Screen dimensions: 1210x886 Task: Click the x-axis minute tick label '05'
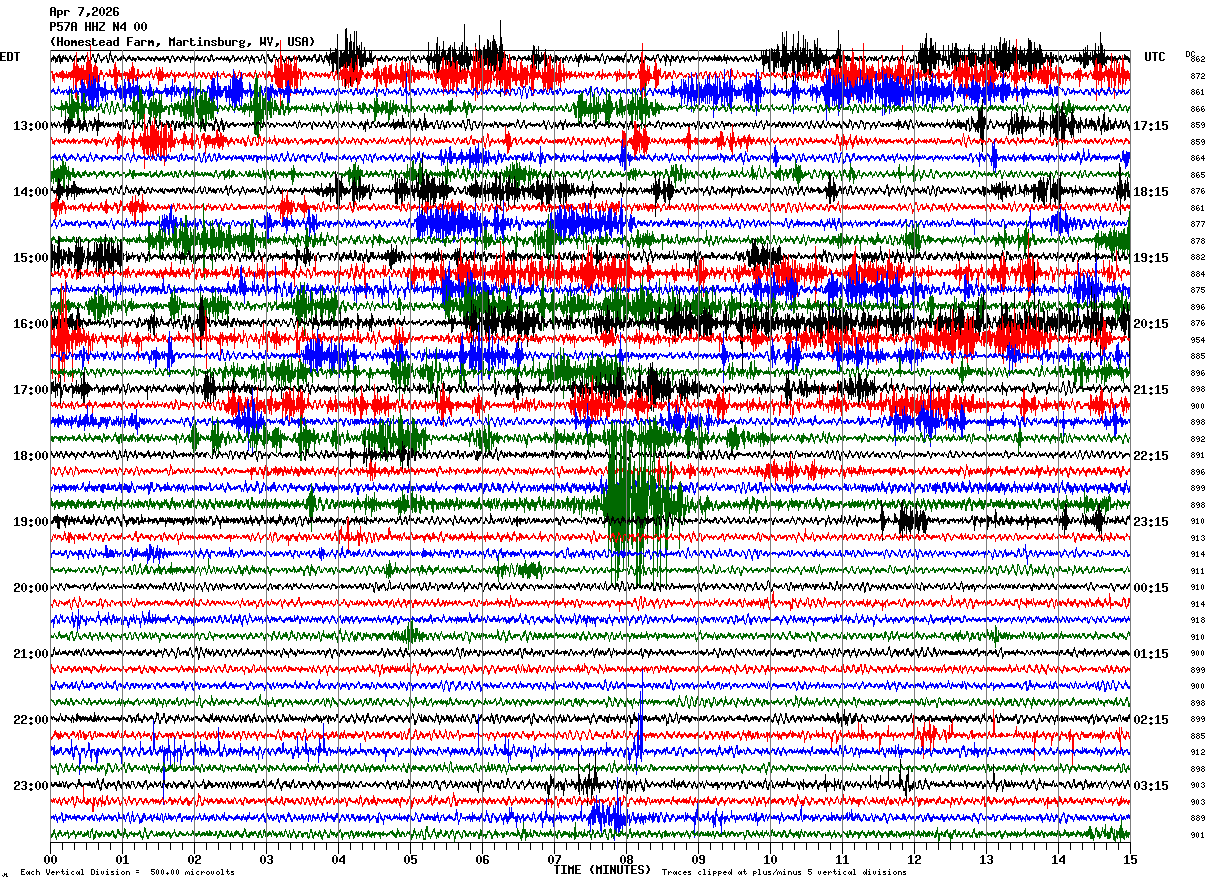pos(410,858)
